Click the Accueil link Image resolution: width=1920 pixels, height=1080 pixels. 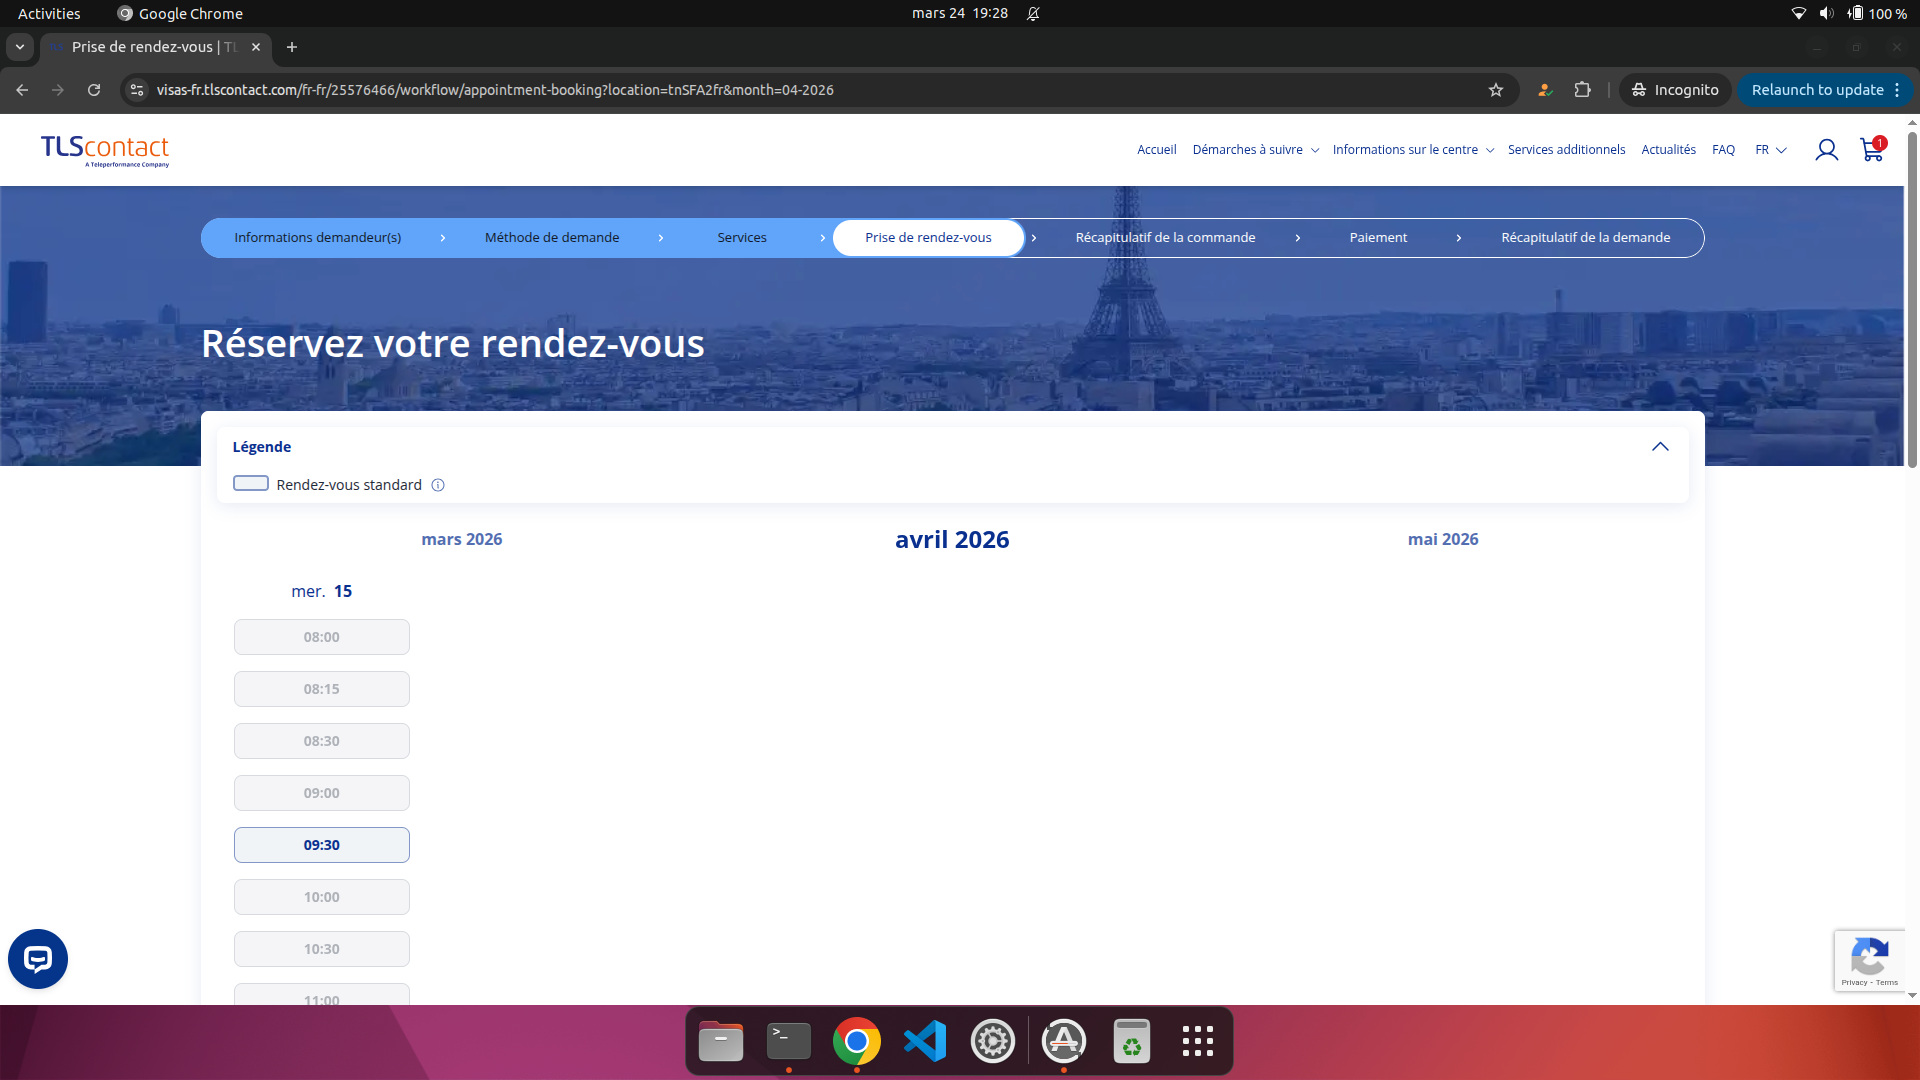pyautogui.click(x=1156, y=149)
